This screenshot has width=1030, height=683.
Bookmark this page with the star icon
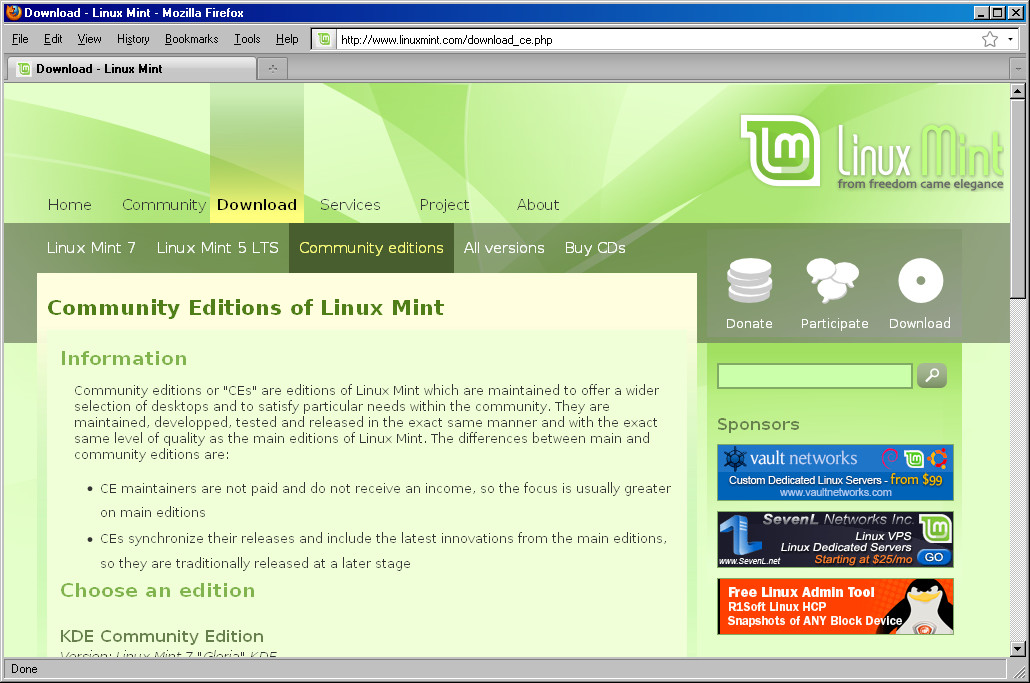point(990,39)
